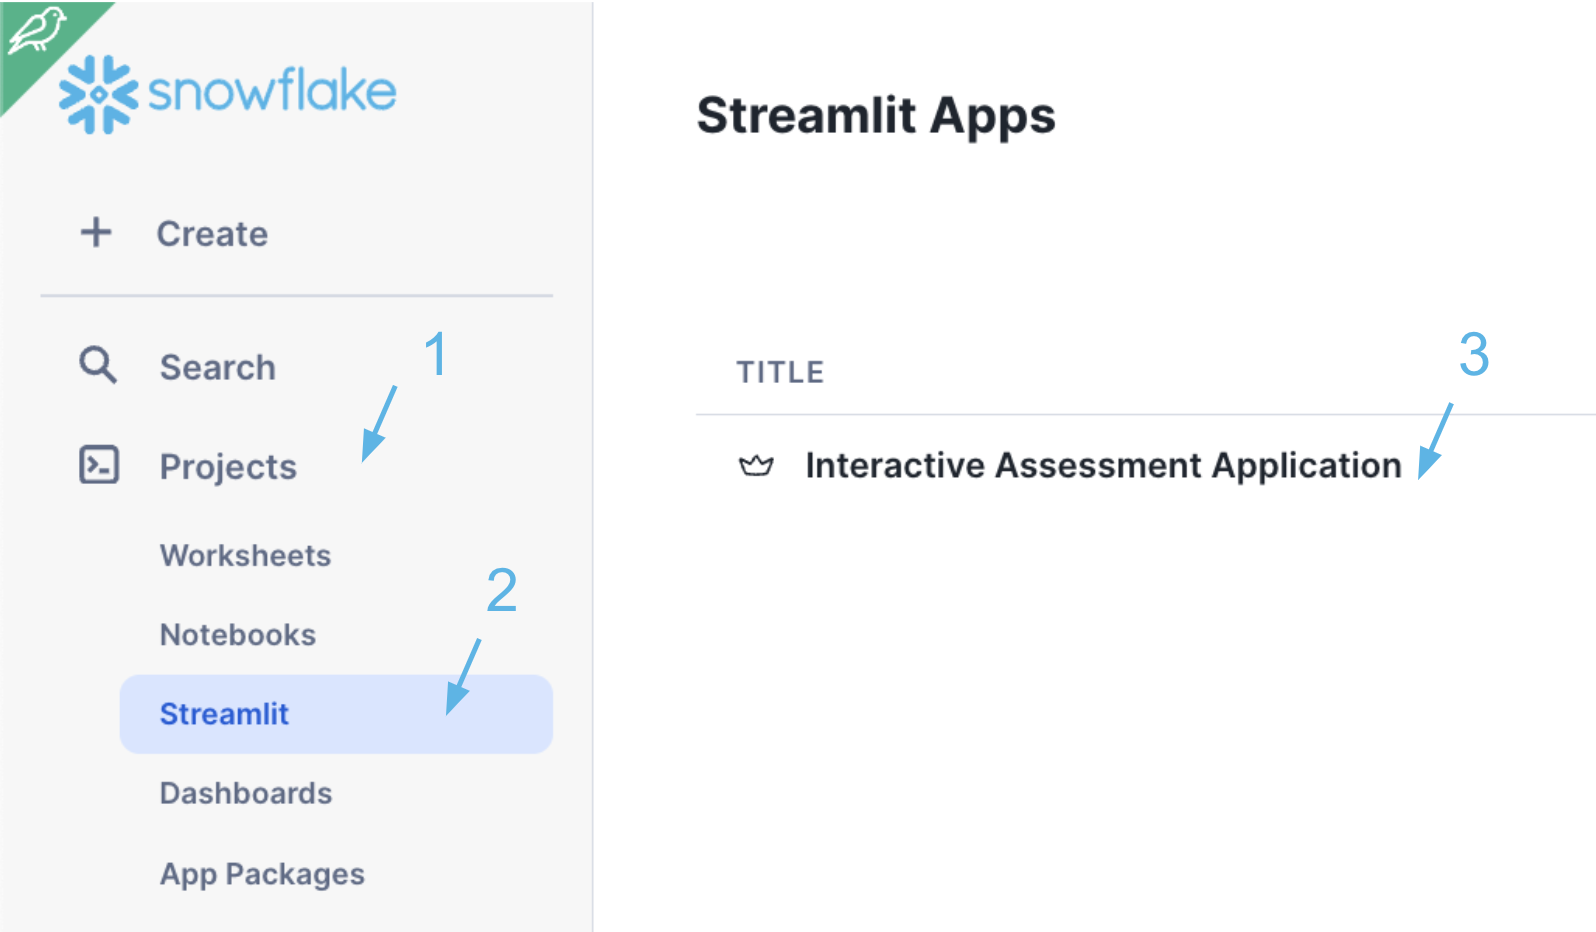Click the Projects terminal icon

99,465
